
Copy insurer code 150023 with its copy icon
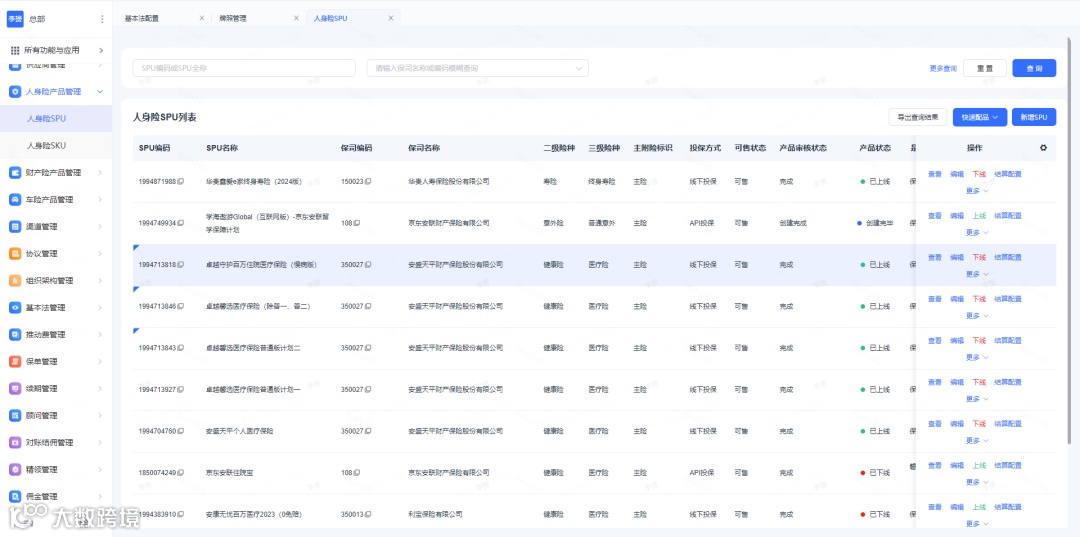368,182
